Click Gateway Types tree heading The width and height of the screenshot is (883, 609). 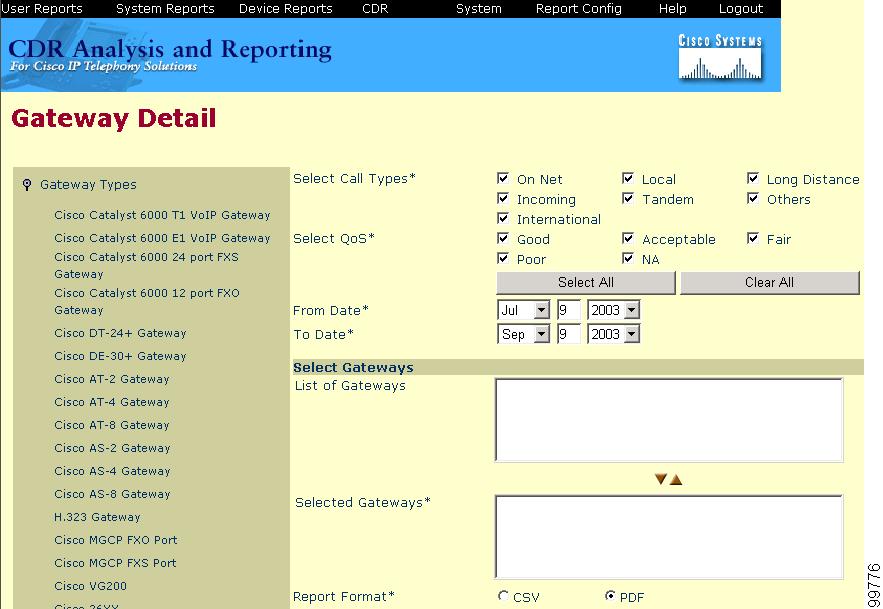[88, 185]
